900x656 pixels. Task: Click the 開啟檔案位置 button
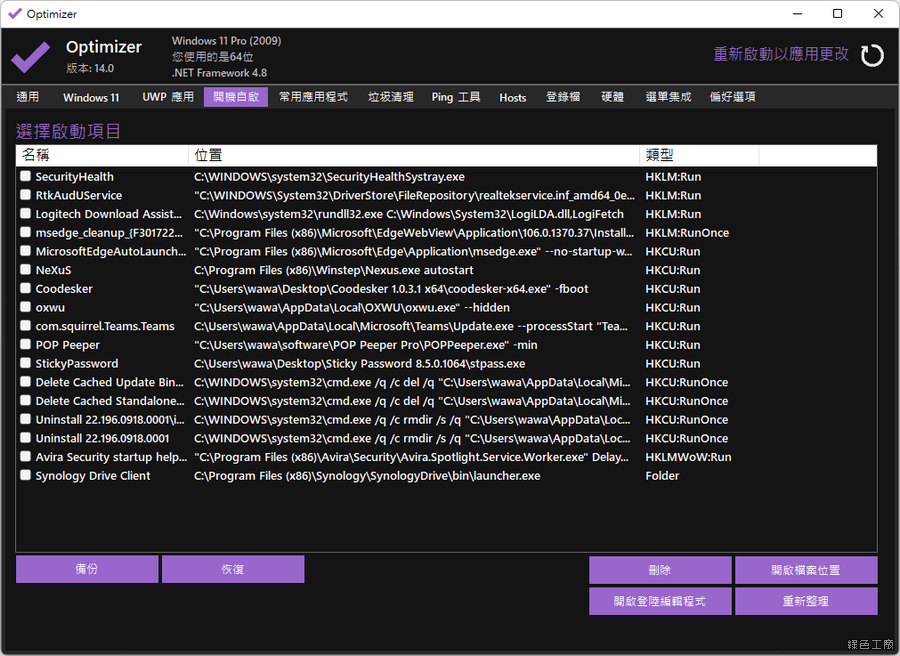[x=806, y=570]
